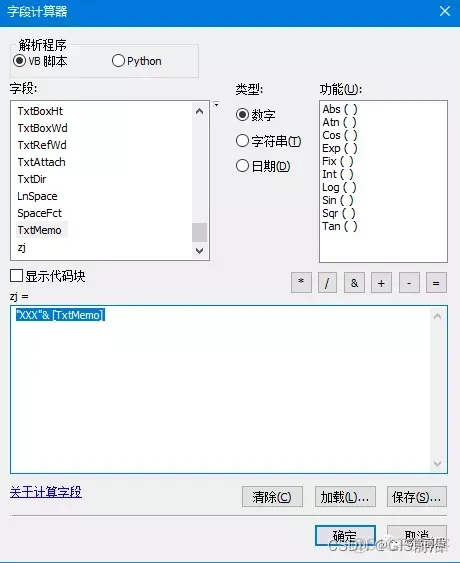Pick the Tan ( ) function

(340, 226)
